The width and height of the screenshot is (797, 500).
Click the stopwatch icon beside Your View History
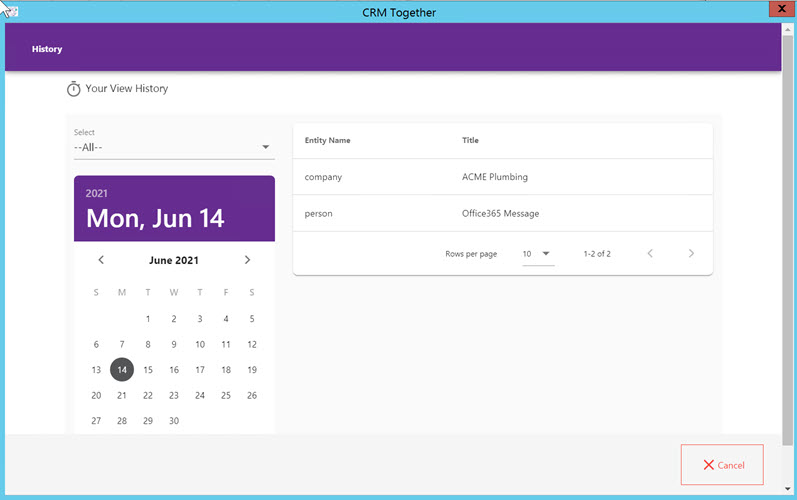click(x=74, y=89)
